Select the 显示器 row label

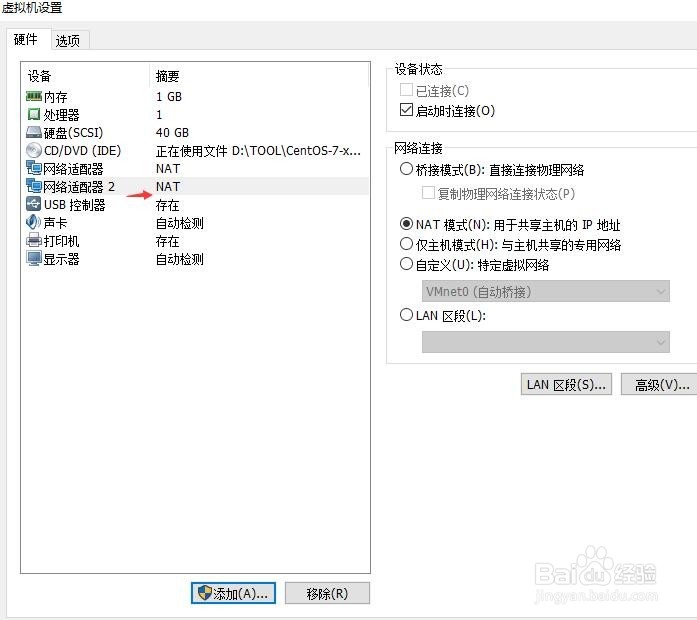(61, 259)
